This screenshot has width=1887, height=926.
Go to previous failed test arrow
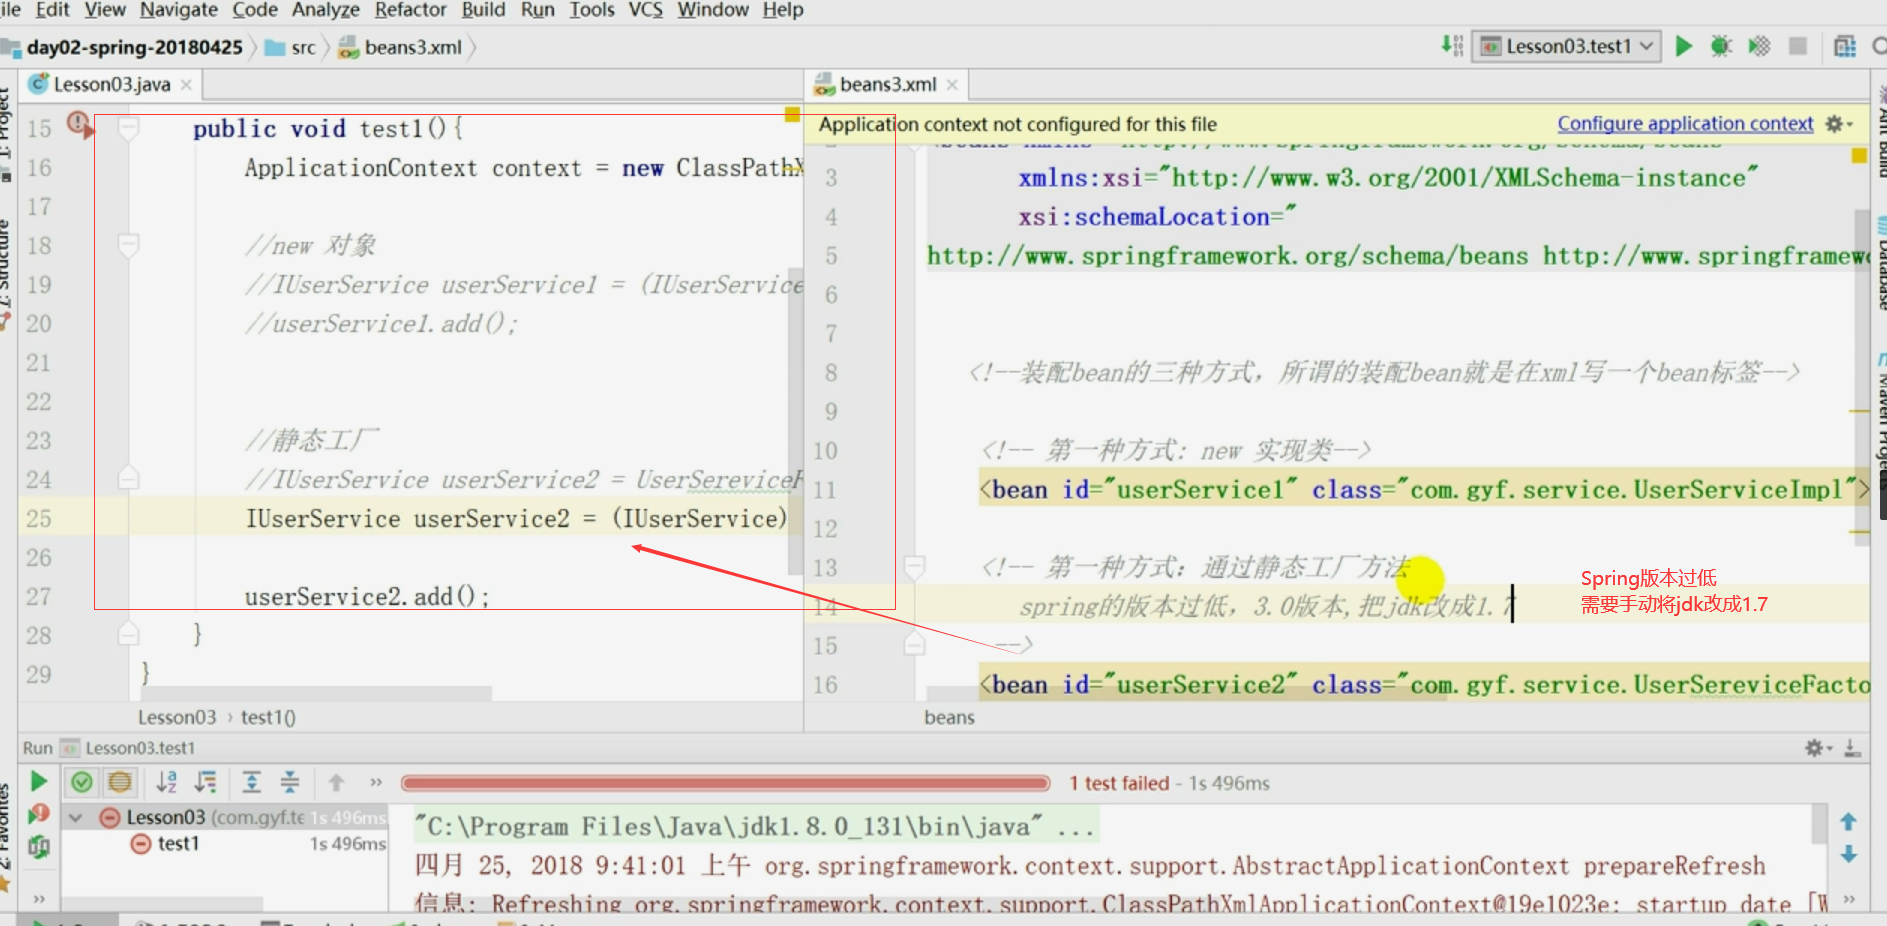click(336, 782)
